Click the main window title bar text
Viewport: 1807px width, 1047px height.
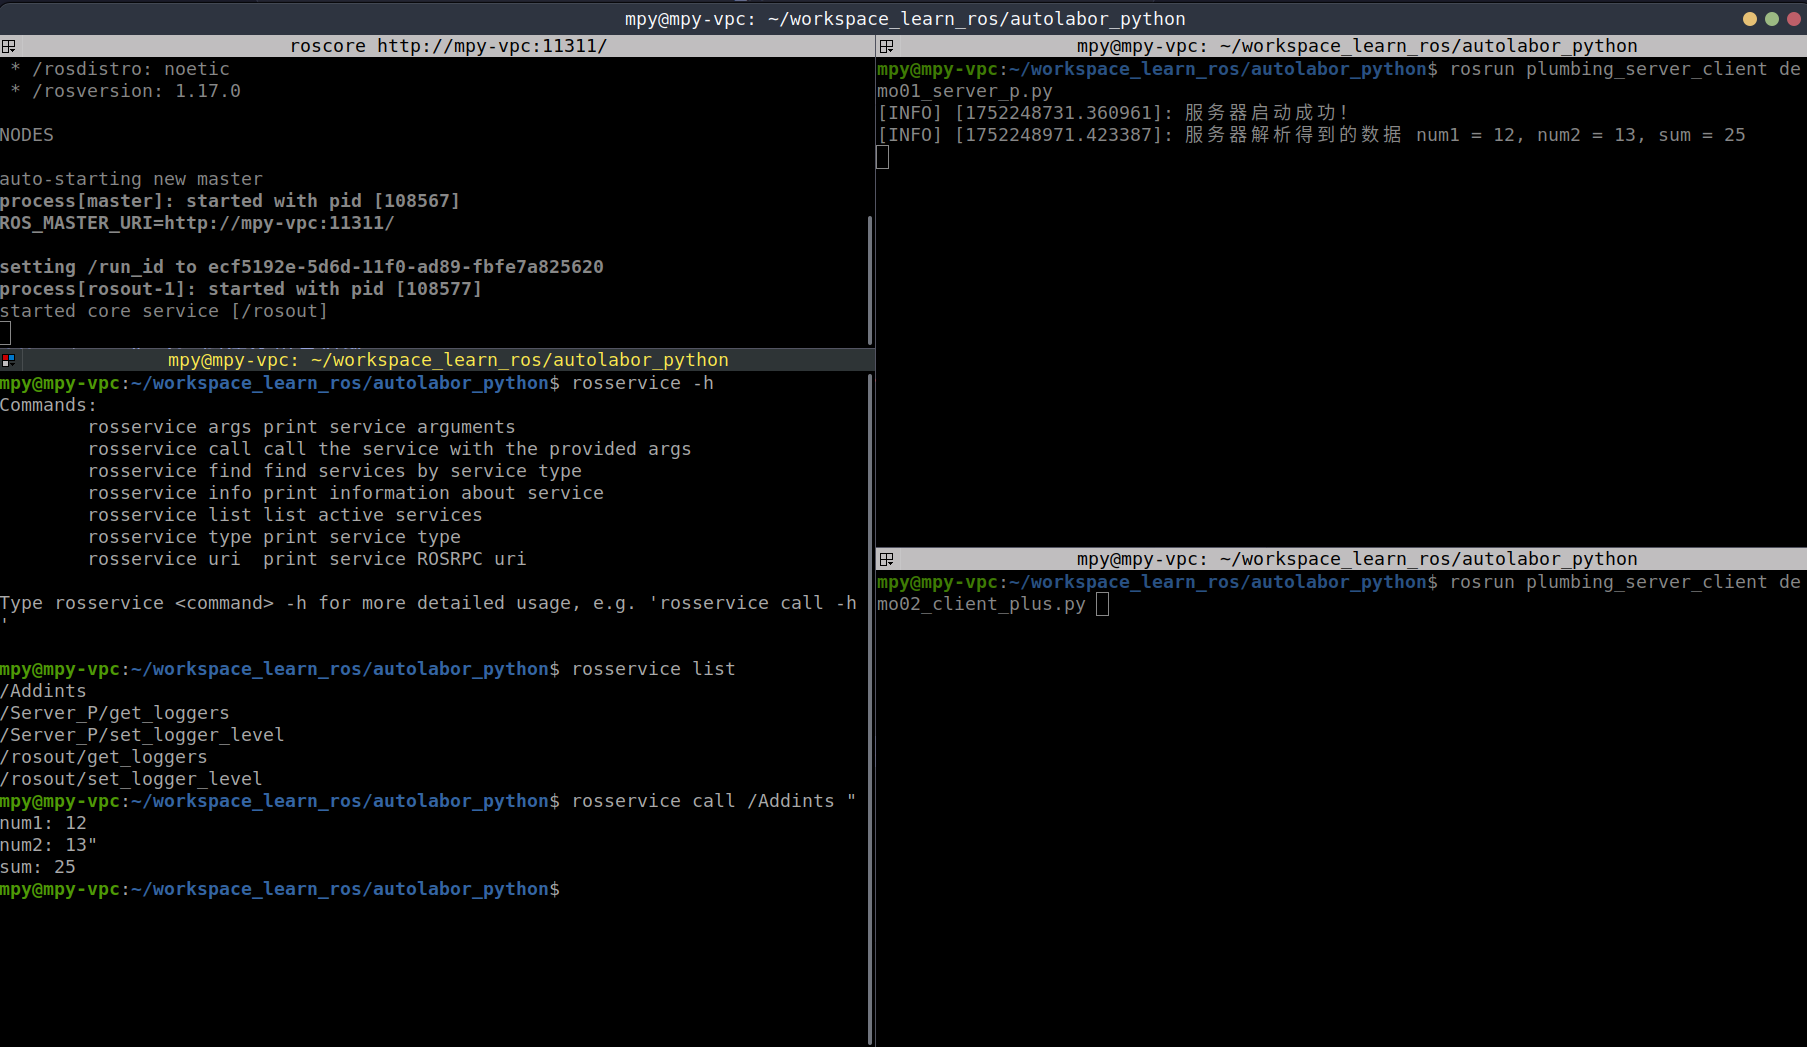[904, 19]
